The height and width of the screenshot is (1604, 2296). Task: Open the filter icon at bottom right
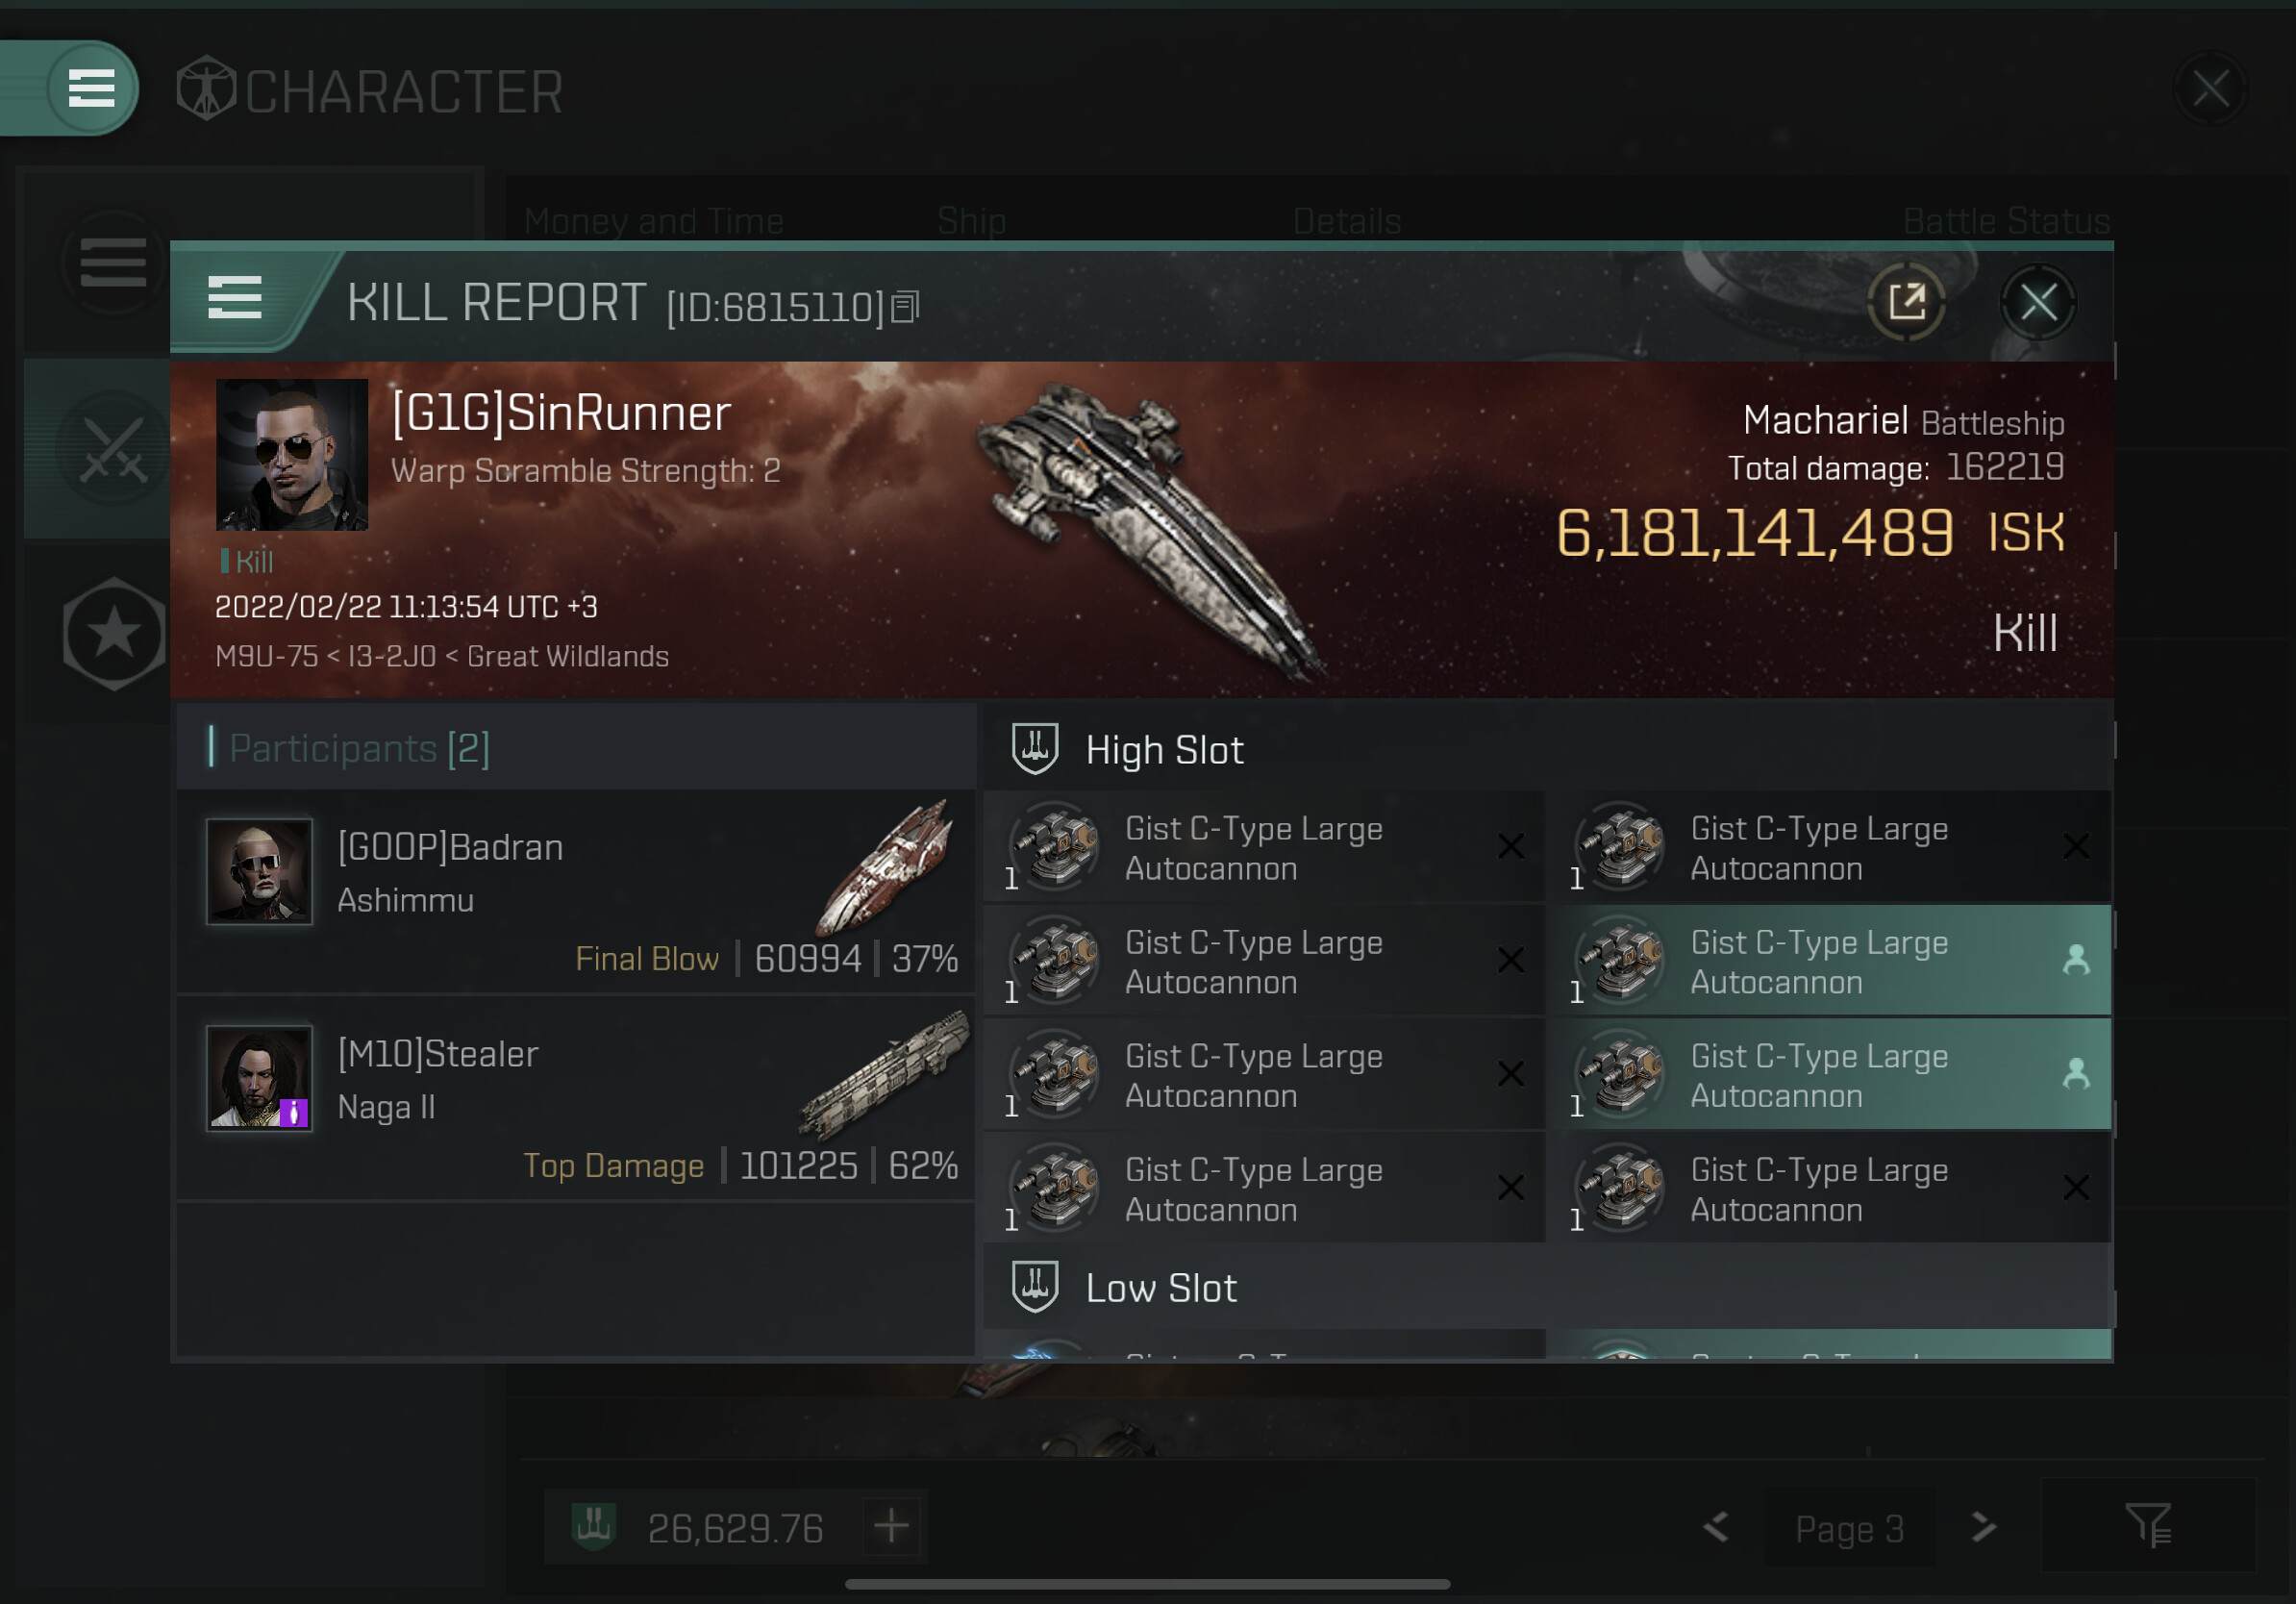point(2147,1525)
